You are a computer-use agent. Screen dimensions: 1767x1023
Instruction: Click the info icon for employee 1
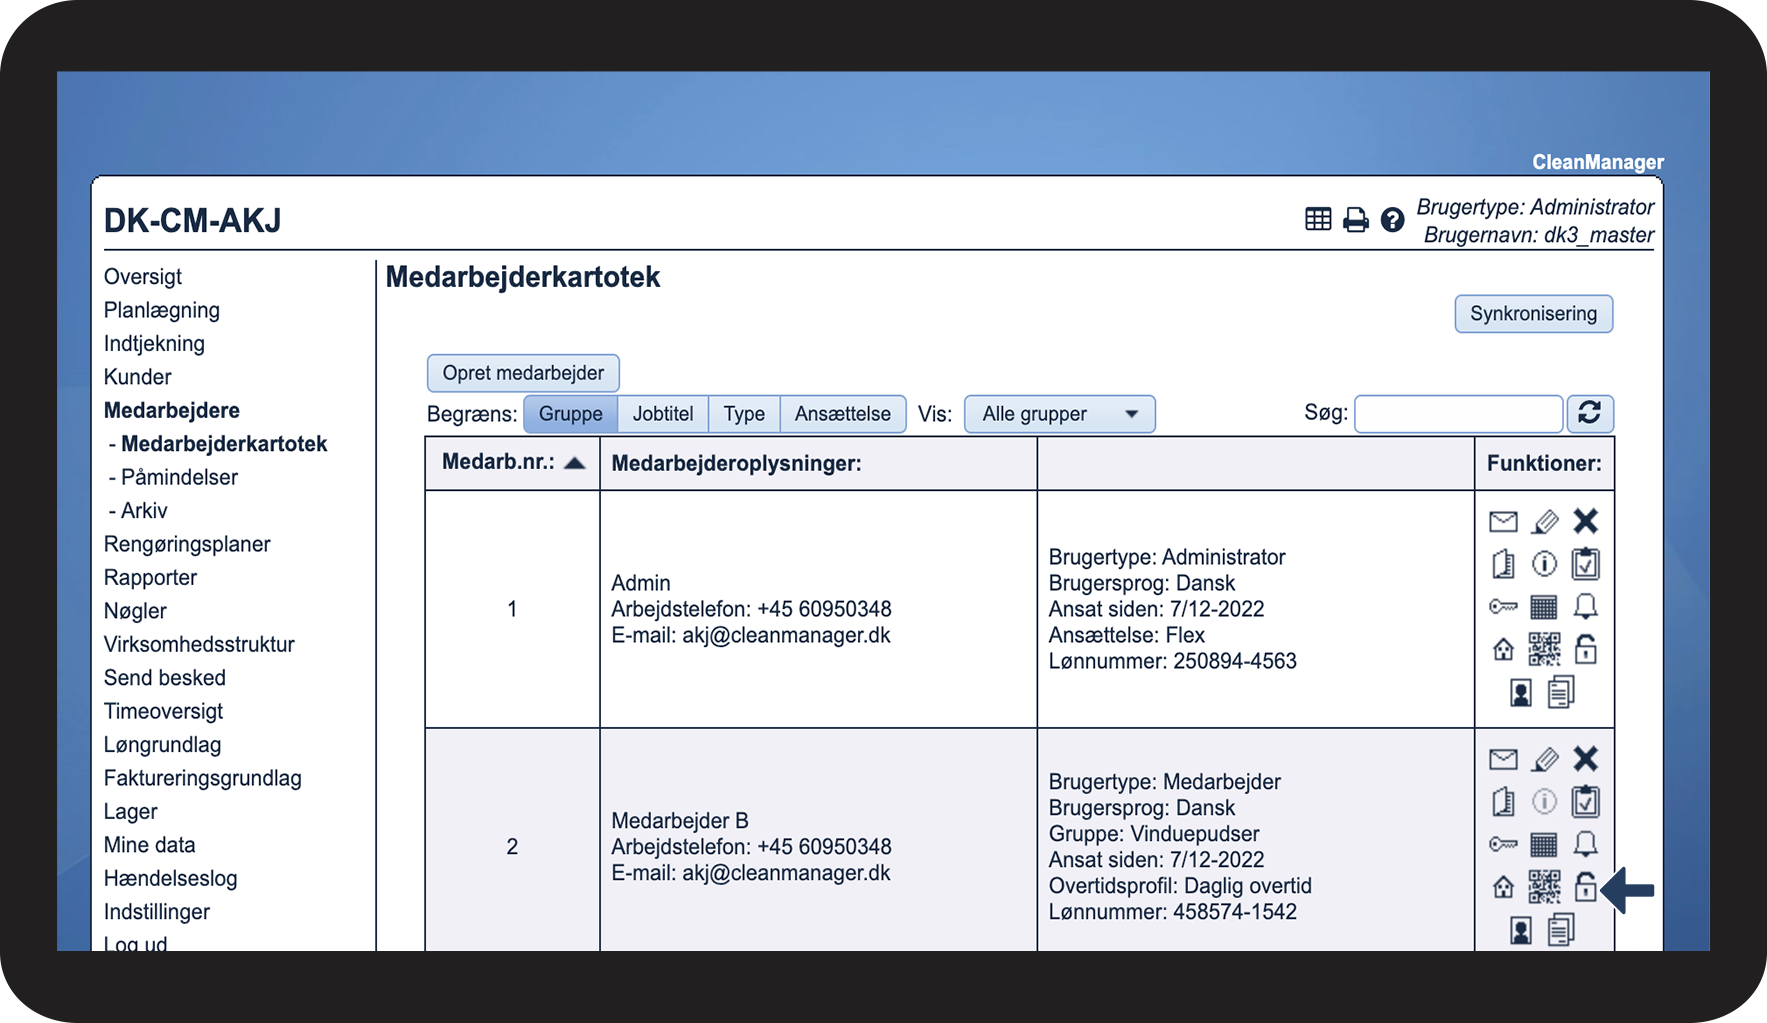pos(1544,564)
